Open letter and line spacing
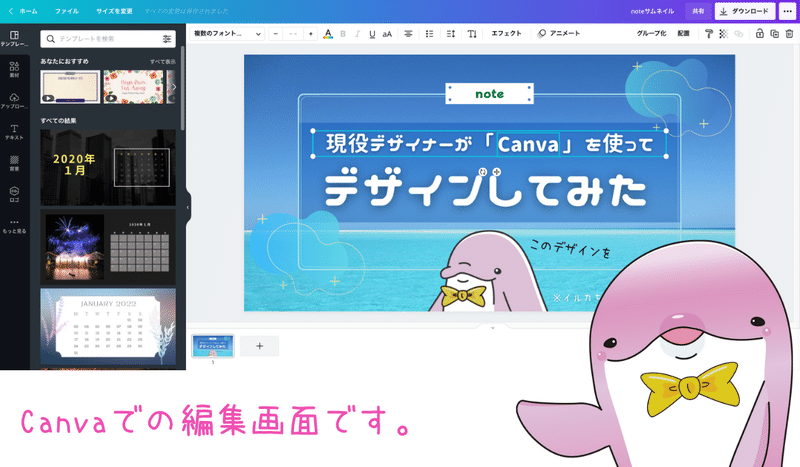The image size is (800, 467). click(451, 34)
